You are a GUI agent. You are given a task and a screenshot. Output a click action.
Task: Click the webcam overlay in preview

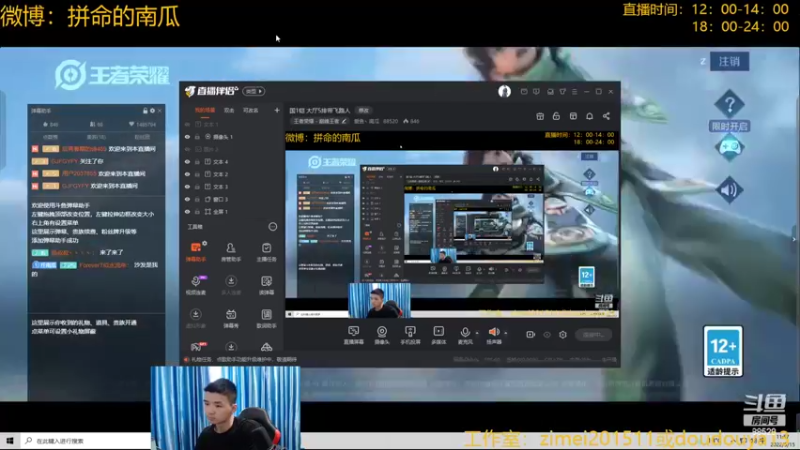pyautogui.click(x=379, y=301)
